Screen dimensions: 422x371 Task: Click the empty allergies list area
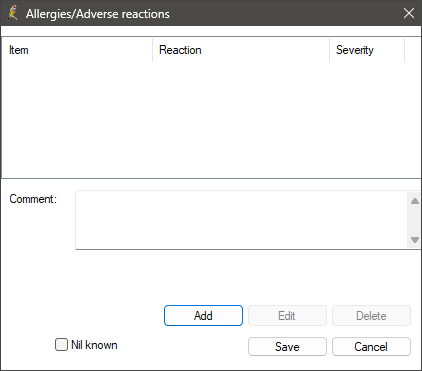211,120
